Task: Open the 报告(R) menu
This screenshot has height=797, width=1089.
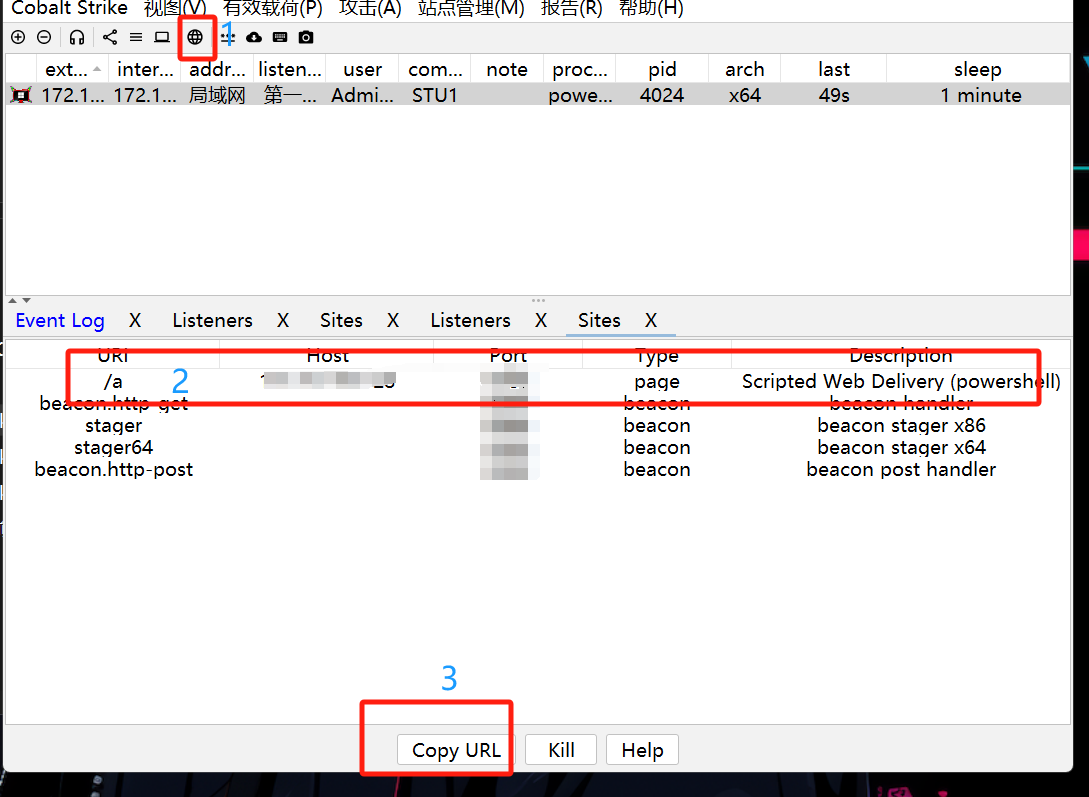Action: 572,8
